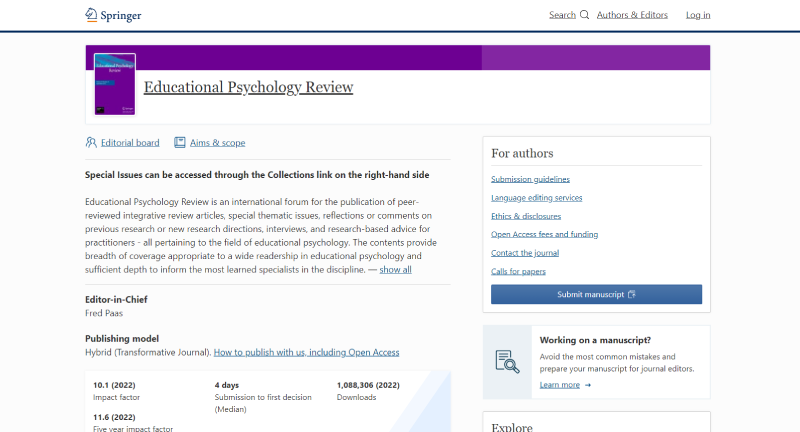
Task: Click the Submit manuscript button
Action: pos(596,294)
